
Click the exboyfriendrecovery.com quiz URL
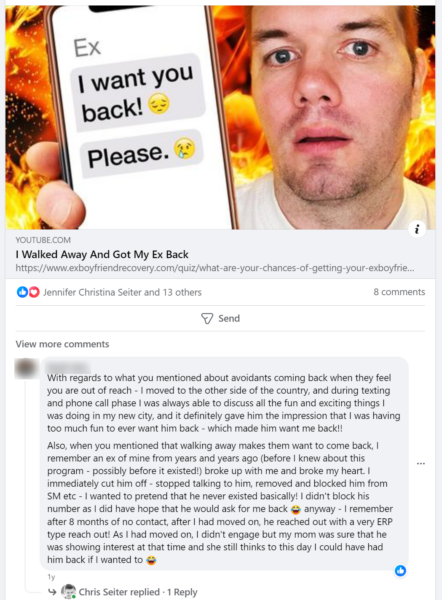[215, 268]
